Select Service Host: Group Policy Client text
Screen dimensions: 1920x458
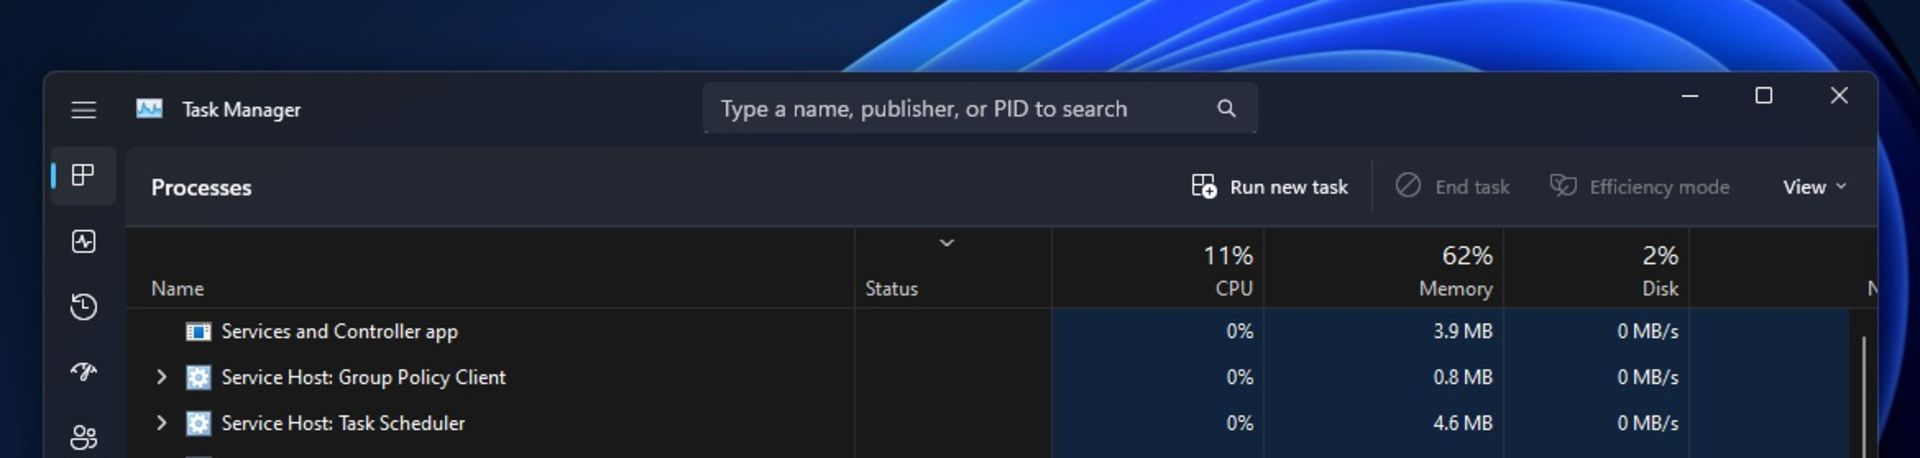pos(363,378)
